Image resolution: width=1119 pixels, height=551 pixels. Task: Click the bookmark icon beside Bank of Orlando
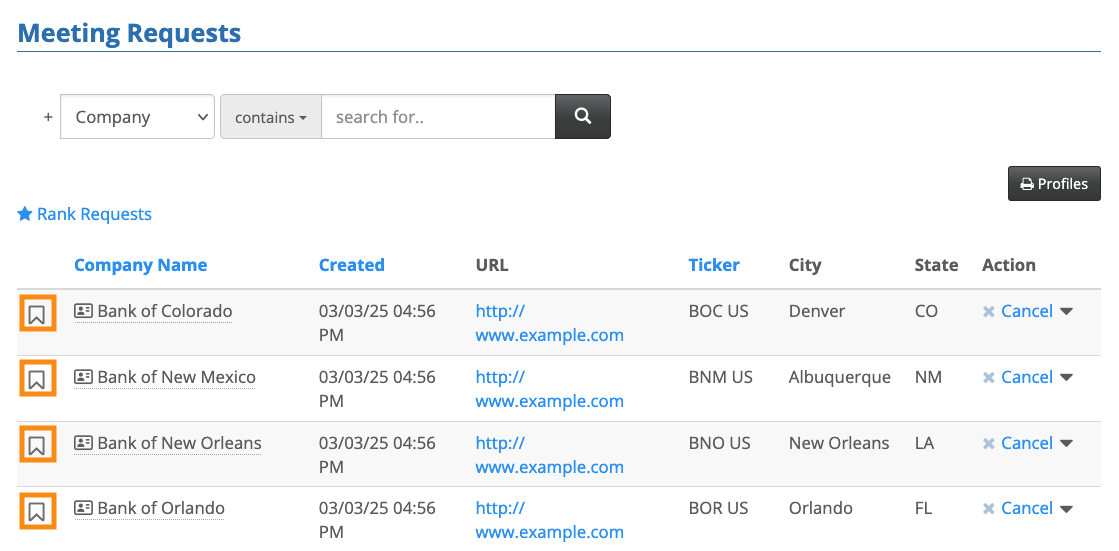tap(36, 511)
